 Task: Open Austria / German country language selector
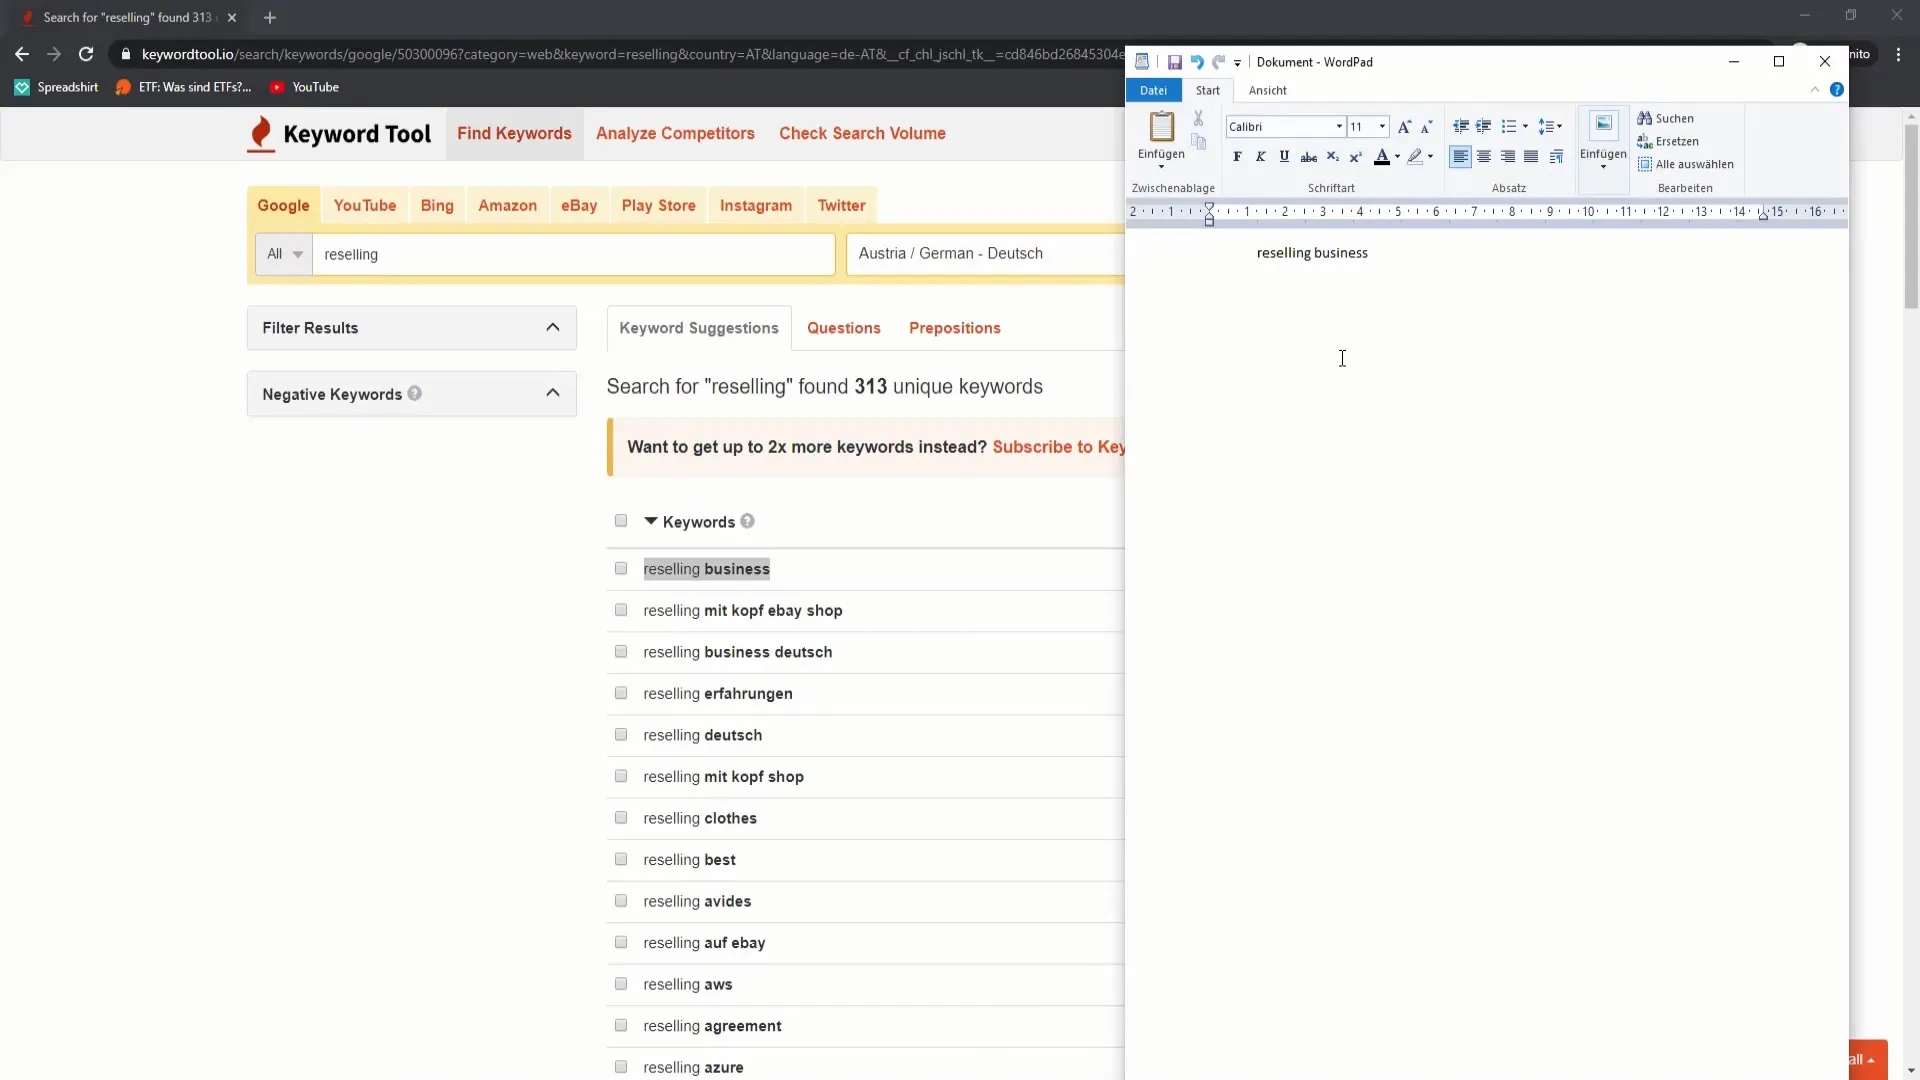pyautogui.click(x=985, y=254)
